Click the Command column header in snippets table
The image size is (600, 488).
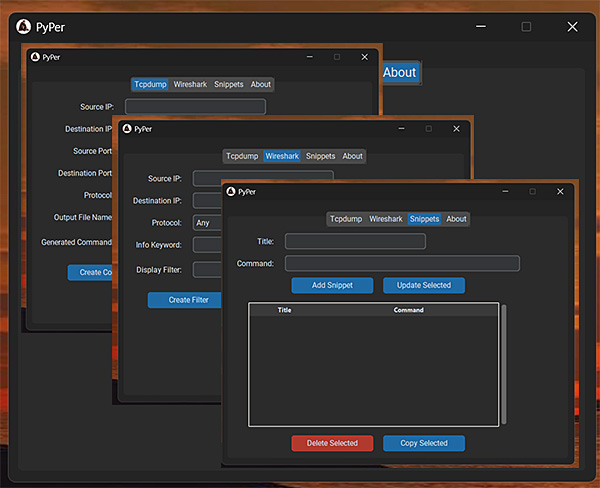(x=409, y=310)
